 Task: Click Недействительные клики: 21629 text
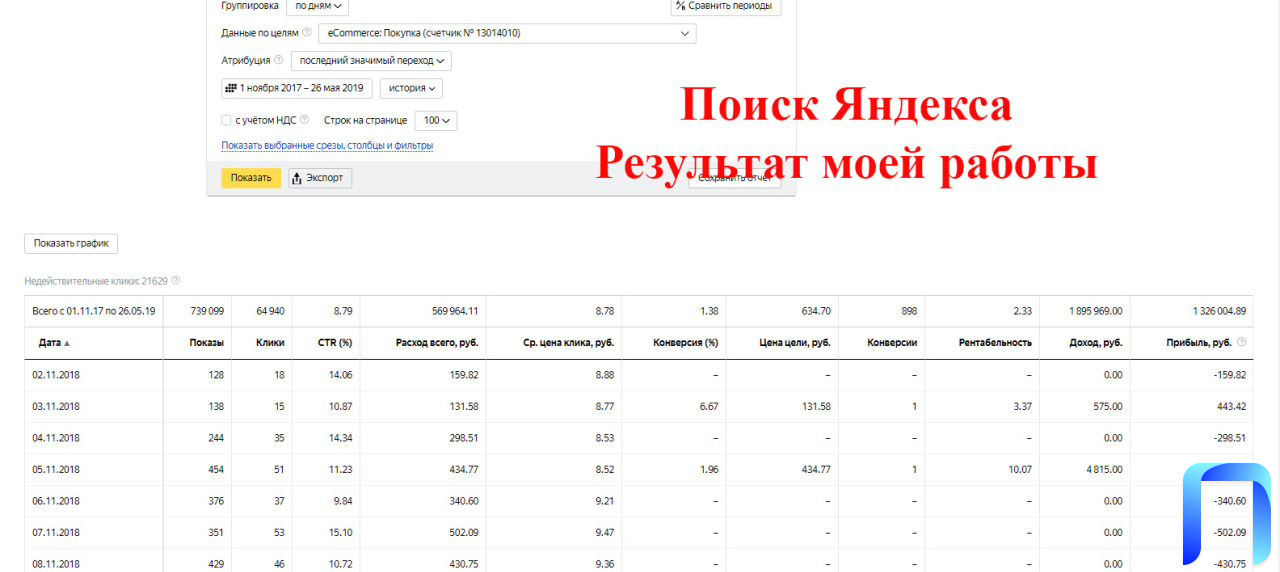click(x=96, y=281)
